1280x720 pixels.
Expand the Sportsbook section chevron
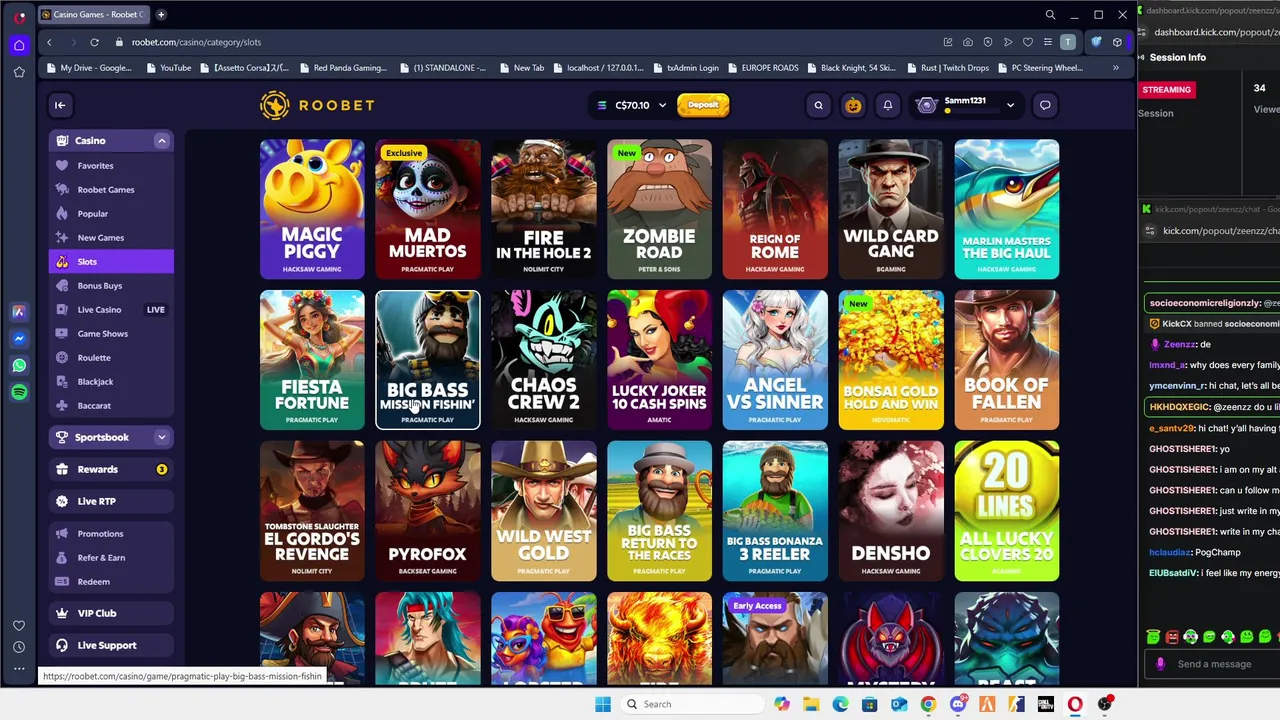[x=161, y=437]
